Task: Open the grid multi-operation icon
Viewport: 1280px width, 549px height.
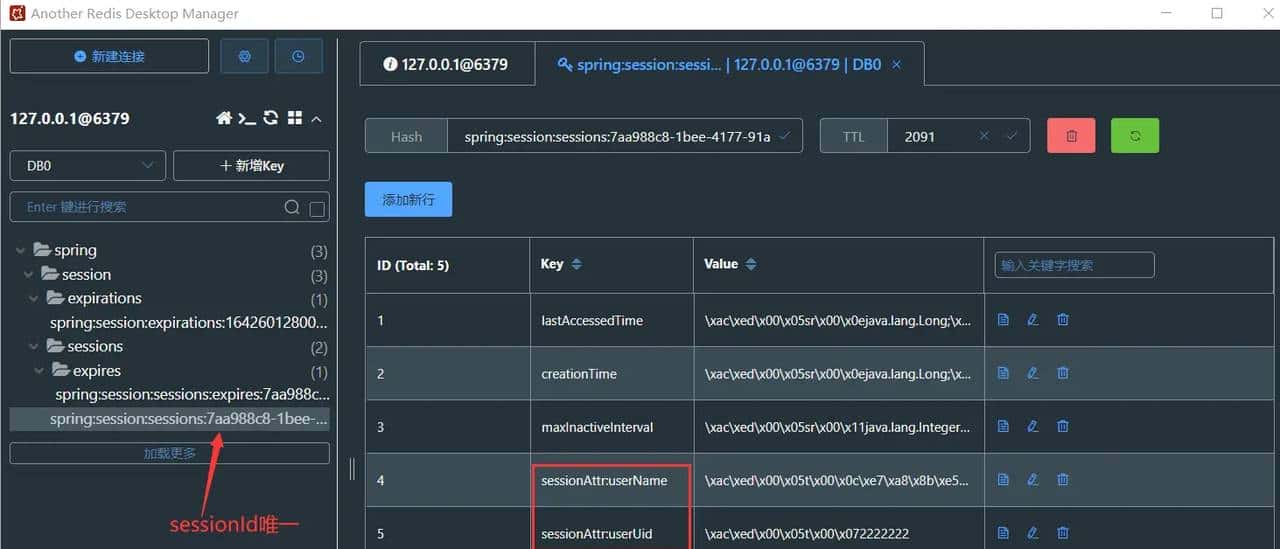Action: [294, 118]
